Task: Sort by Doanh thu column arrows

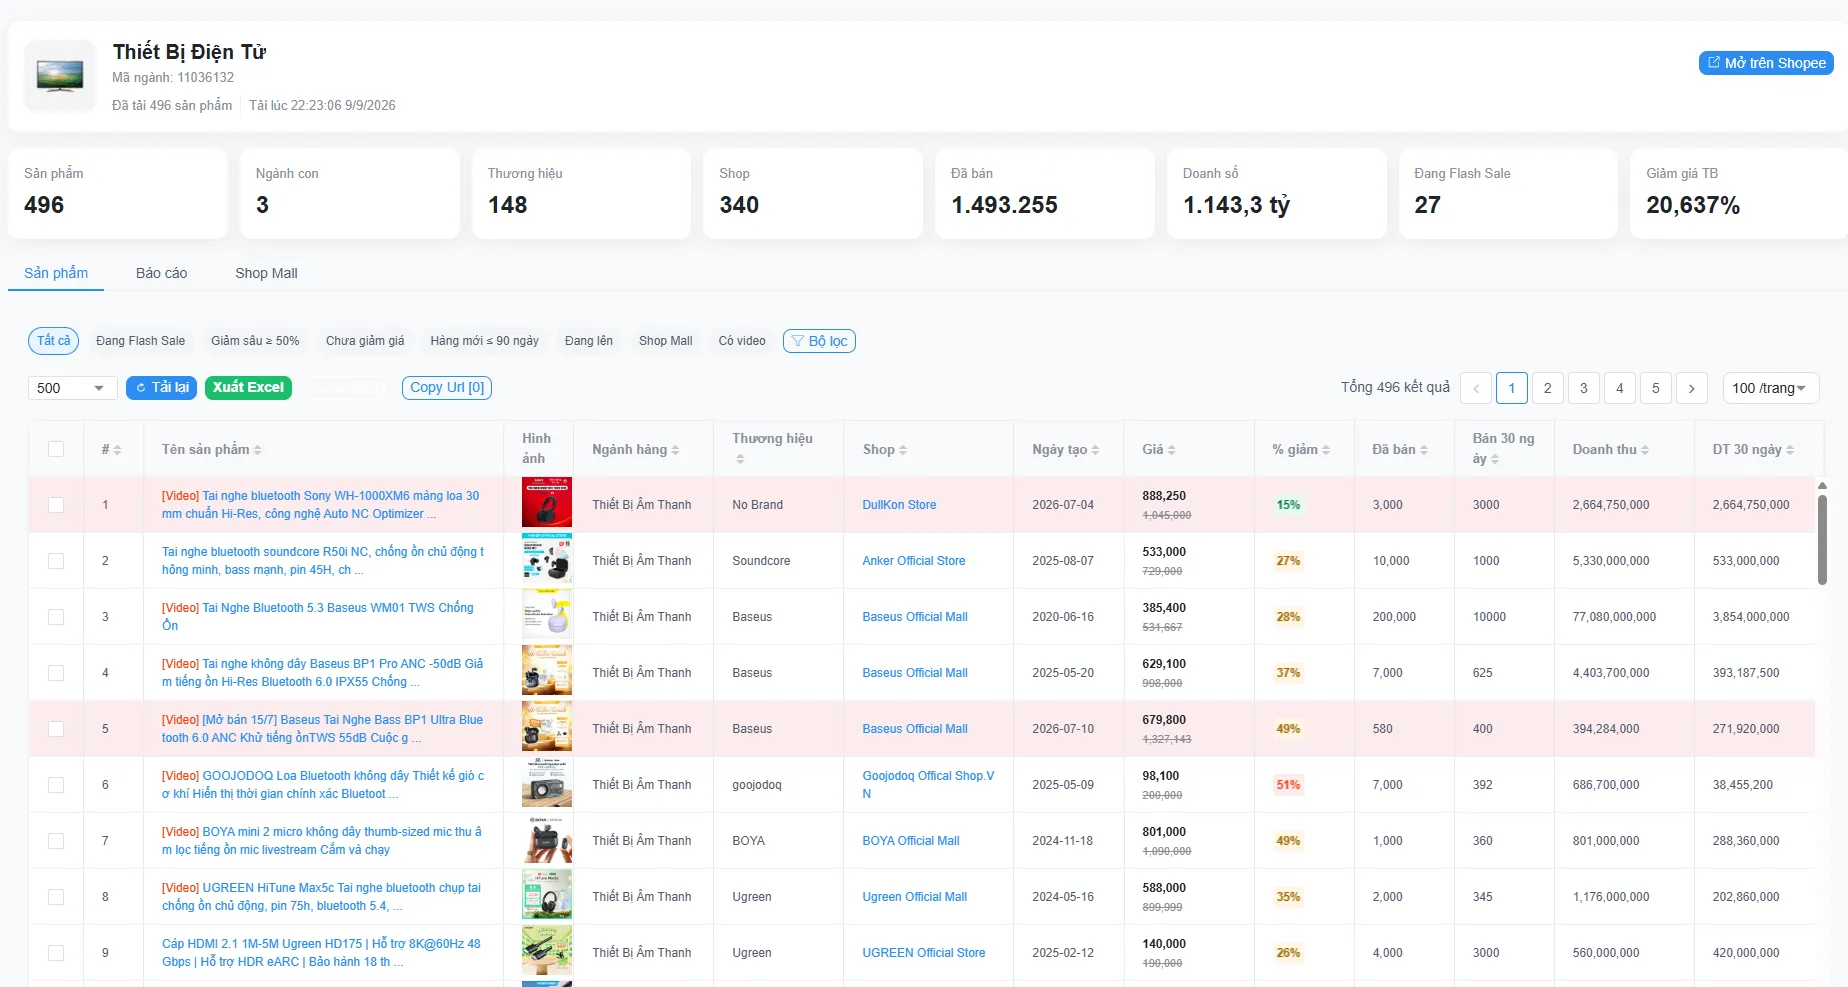Action: pyautogui.click(x=1645, y=450)
